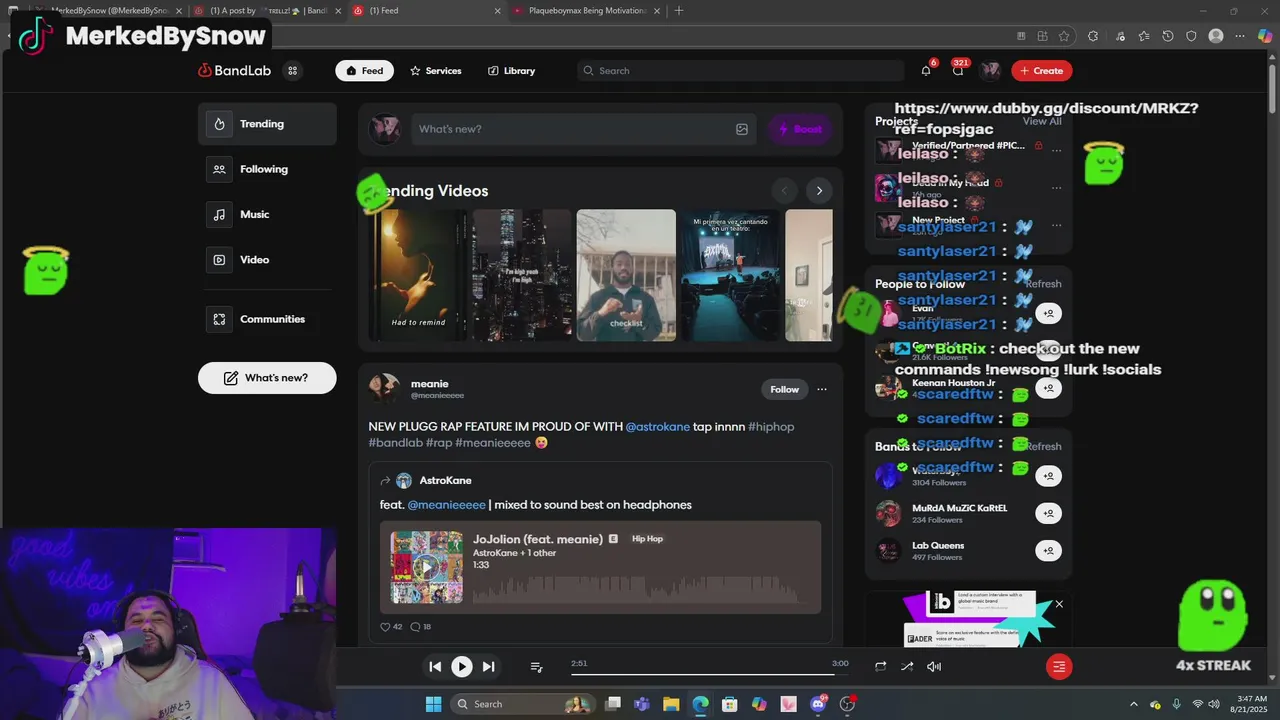Image resolution: width=1280 pixels, height=720 pixels.
Task: Open 'Had to remind' video thumbnail
Action: [419, 275]
